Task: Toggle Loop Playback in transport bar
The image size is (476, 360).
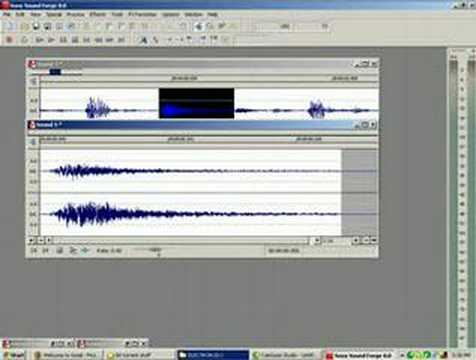Action: [24, 40]
